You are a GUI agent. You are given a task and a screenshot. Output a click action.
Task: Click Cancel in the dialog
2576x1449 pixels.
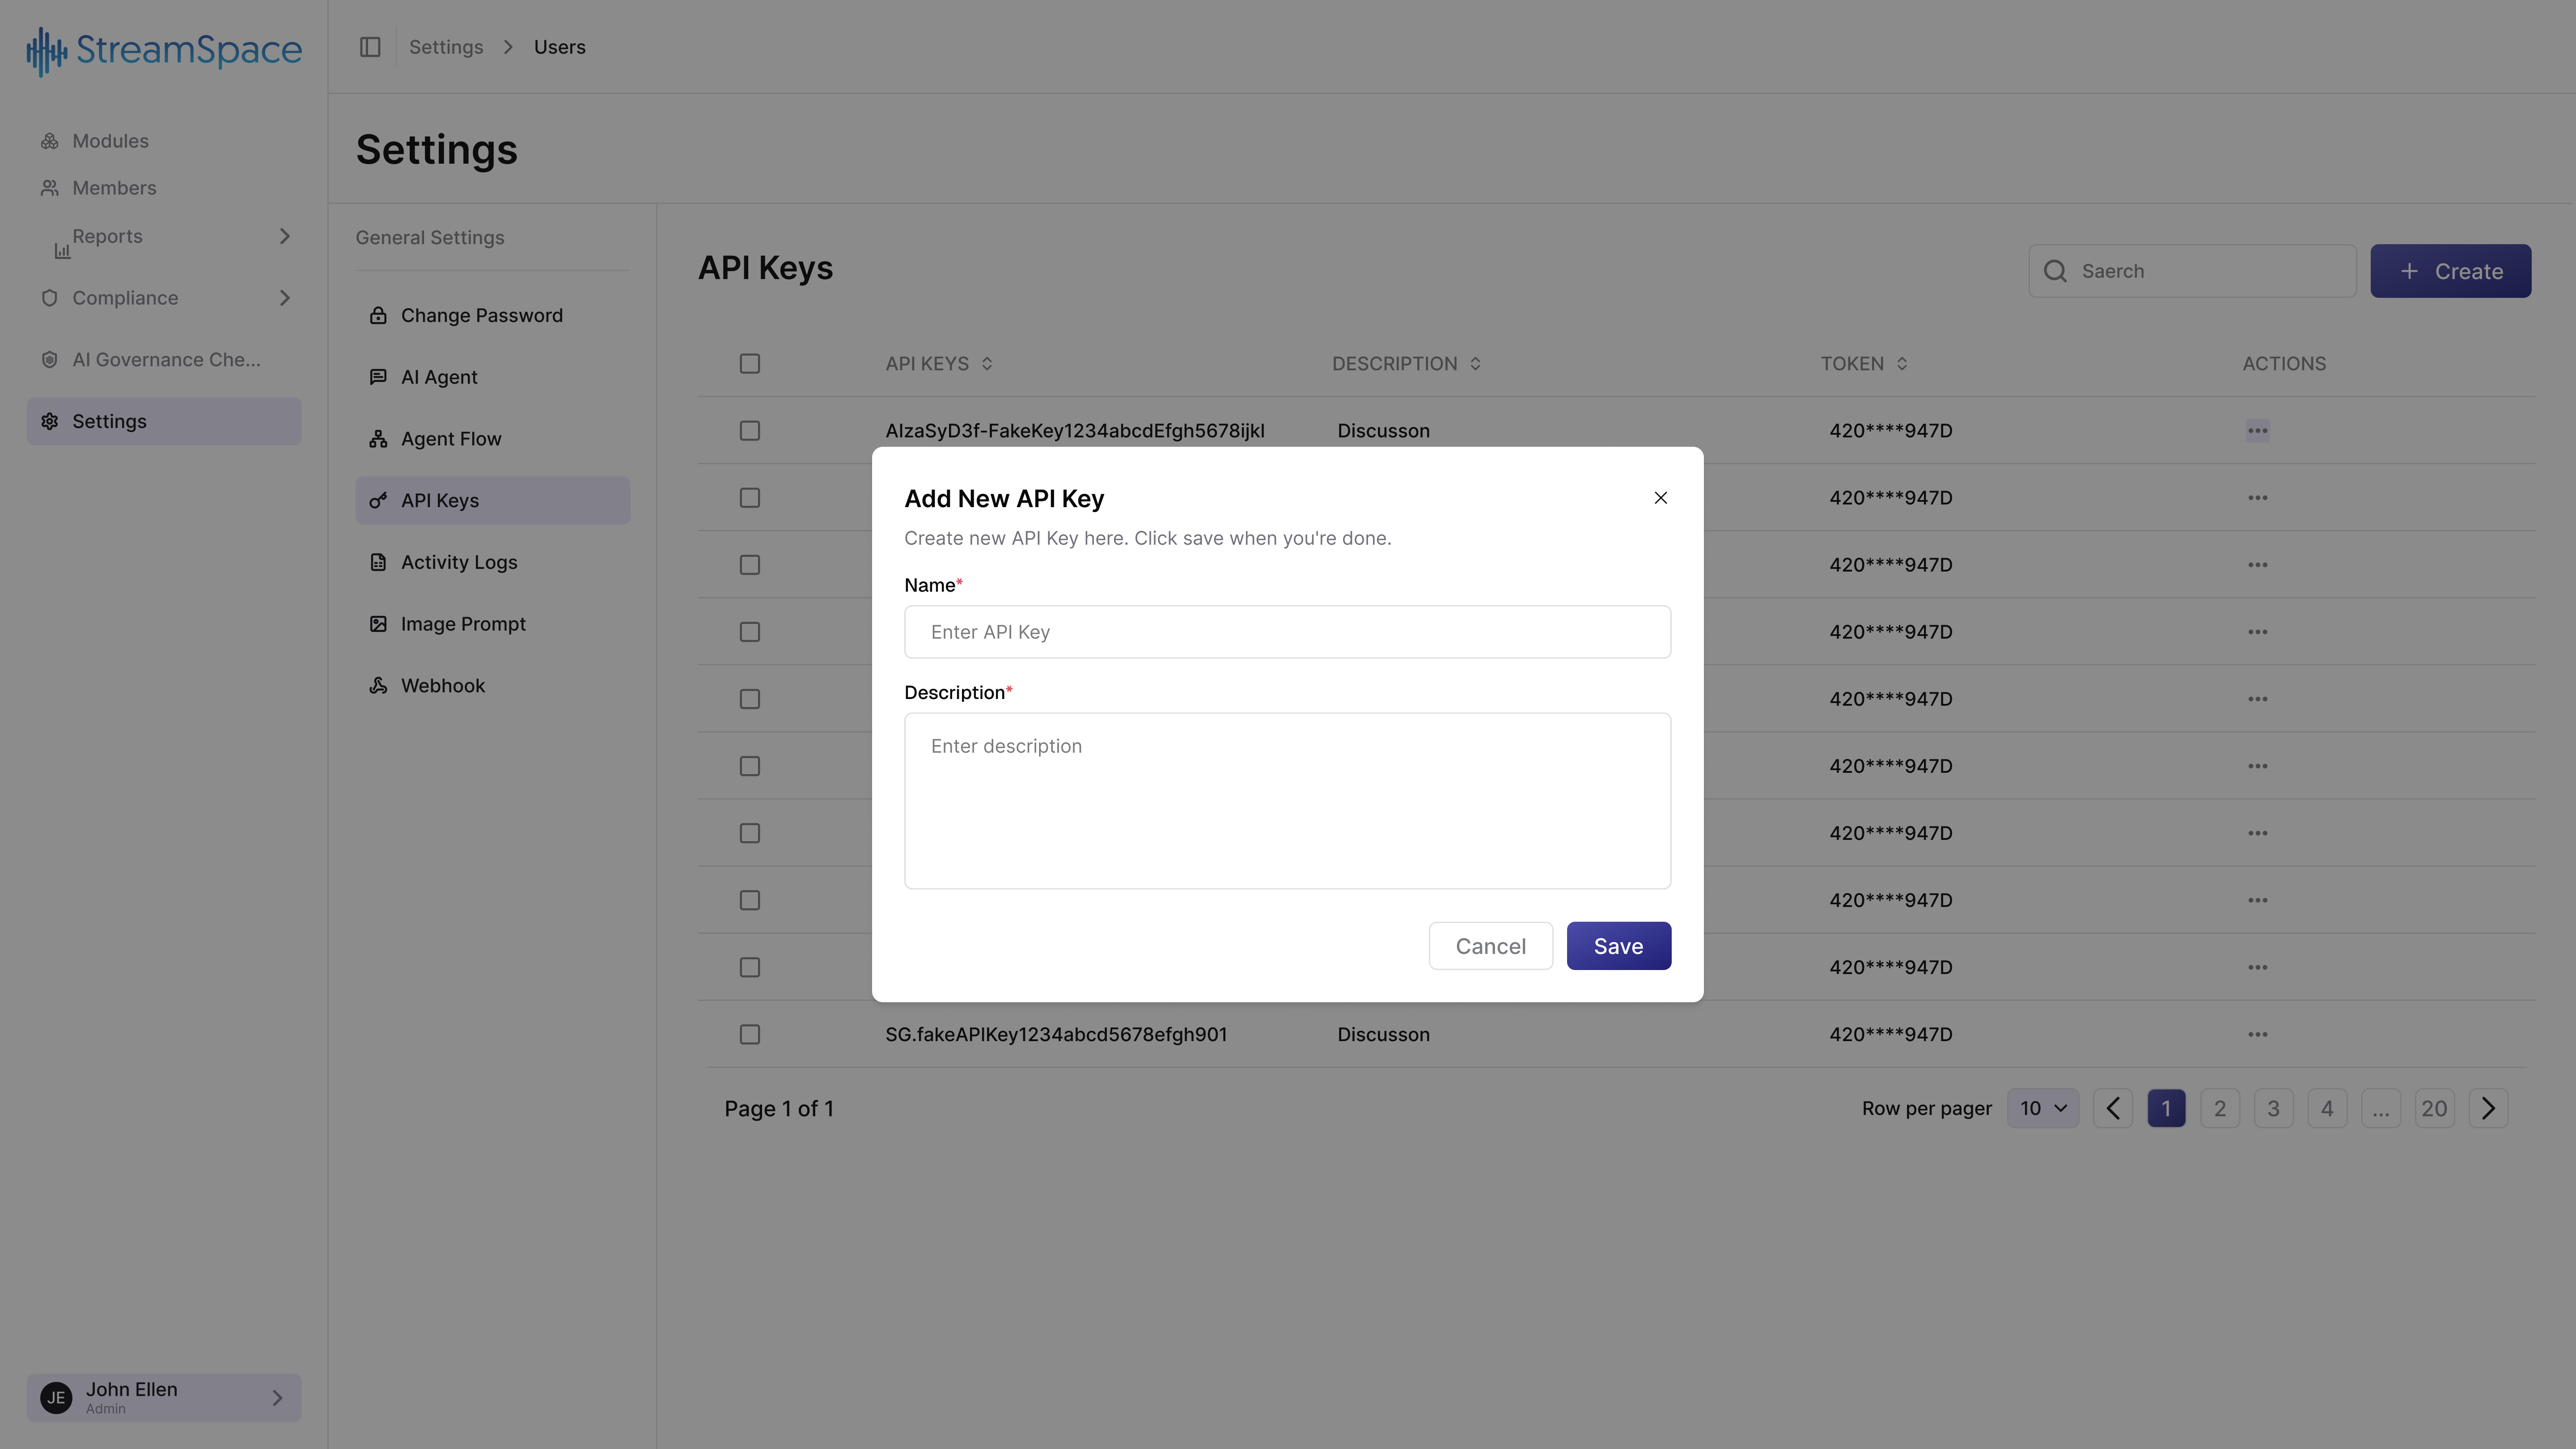pos(1491,946)
